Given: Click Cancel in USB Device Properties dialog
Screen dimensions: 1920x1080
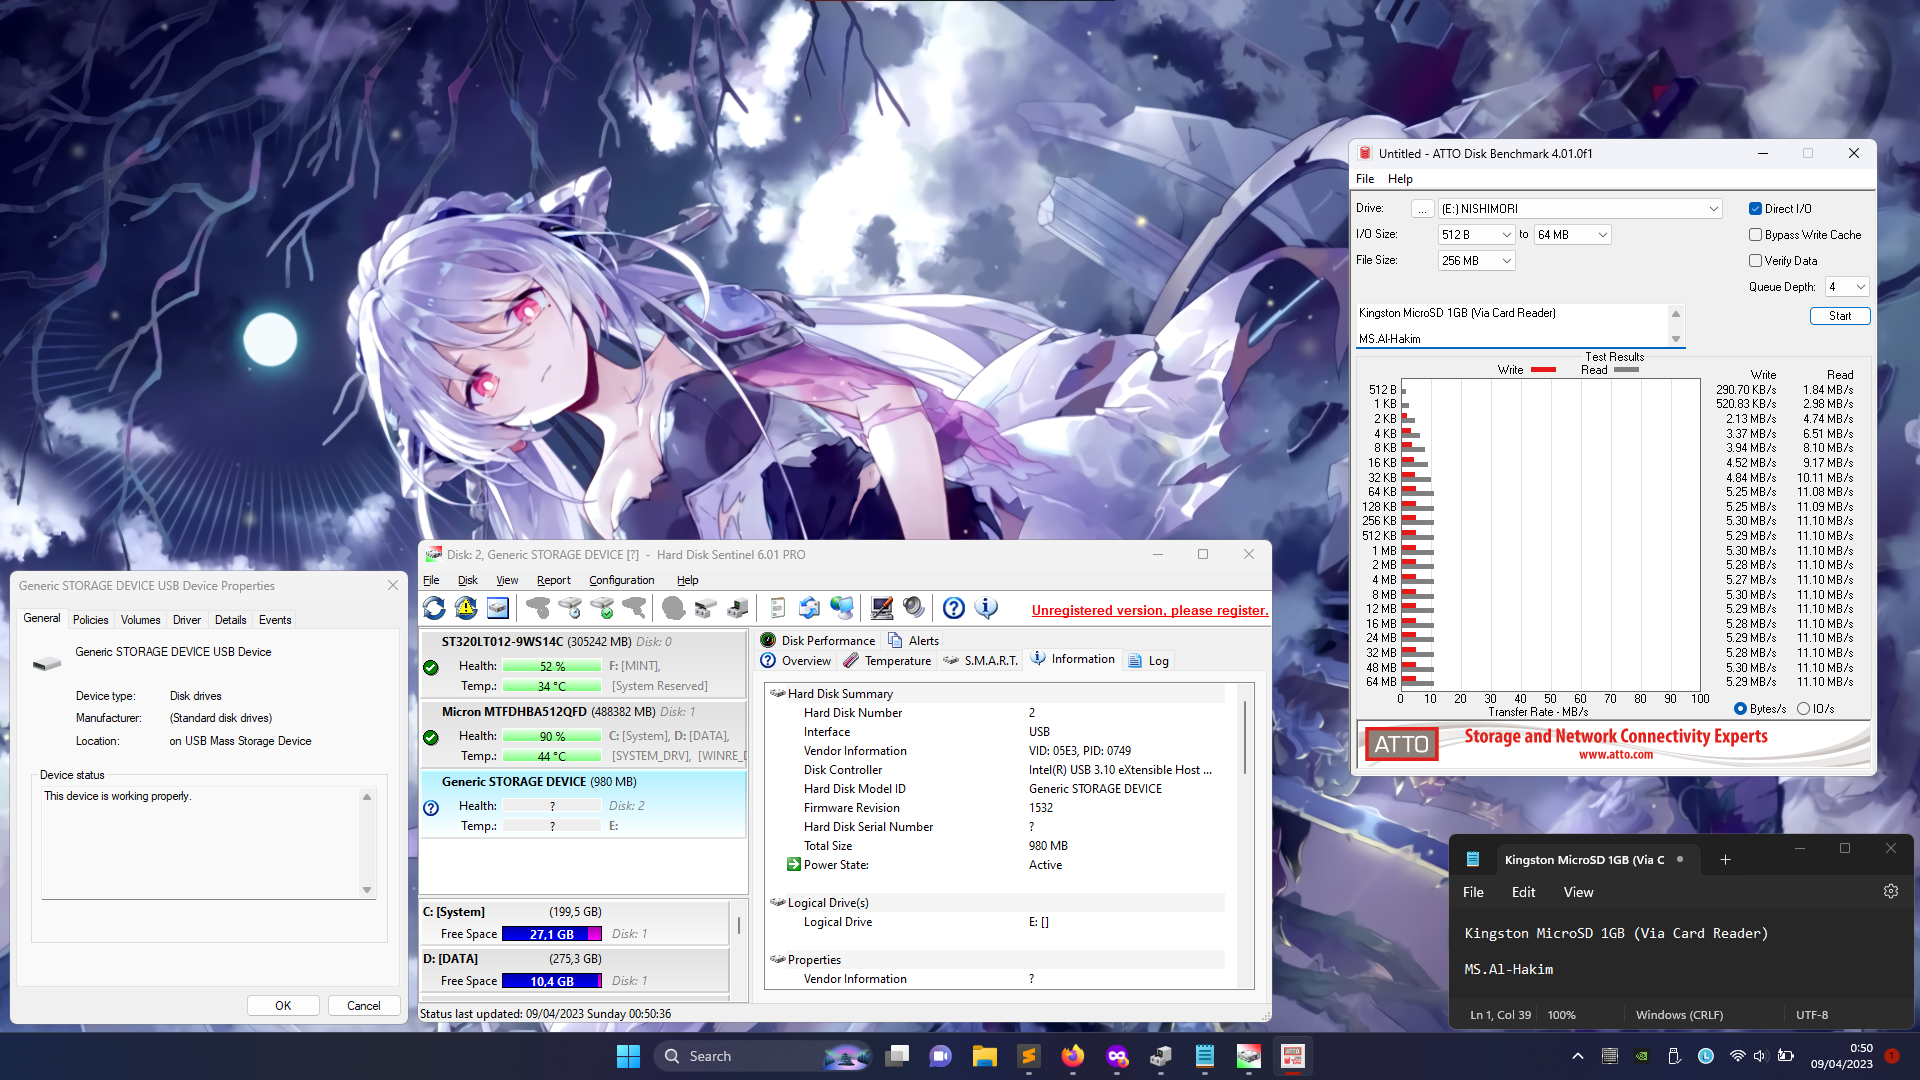Looking at the screenshot, I should tap(363, 1006).
